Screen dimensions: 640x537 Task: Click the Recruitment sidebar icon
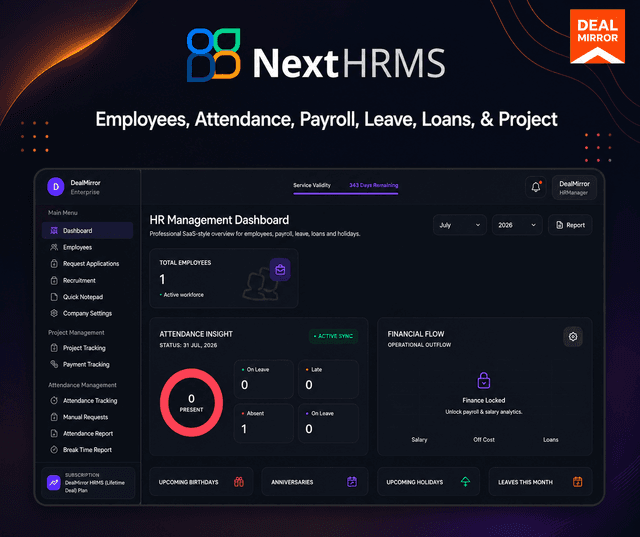[54, 280]
